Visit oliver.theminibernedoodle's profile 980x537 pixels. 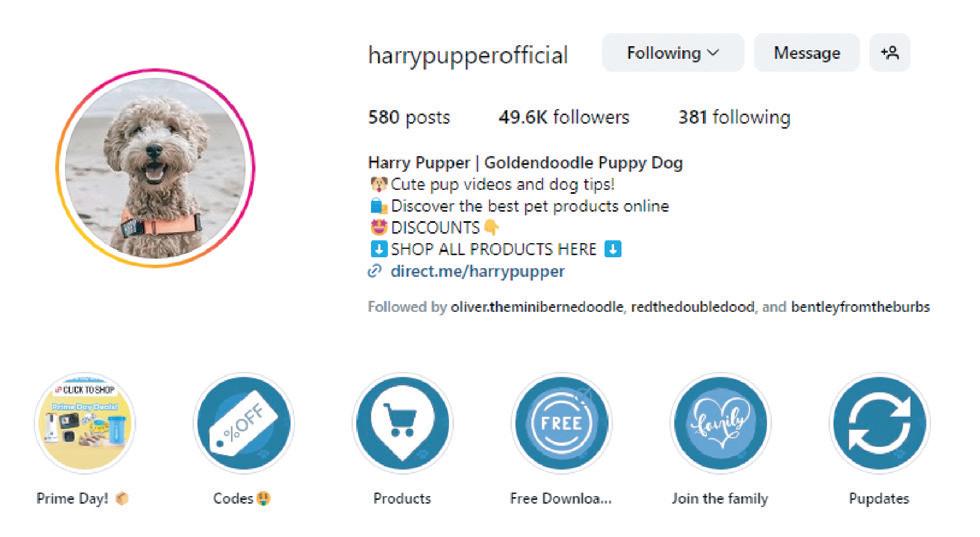[x=537, y=307]
